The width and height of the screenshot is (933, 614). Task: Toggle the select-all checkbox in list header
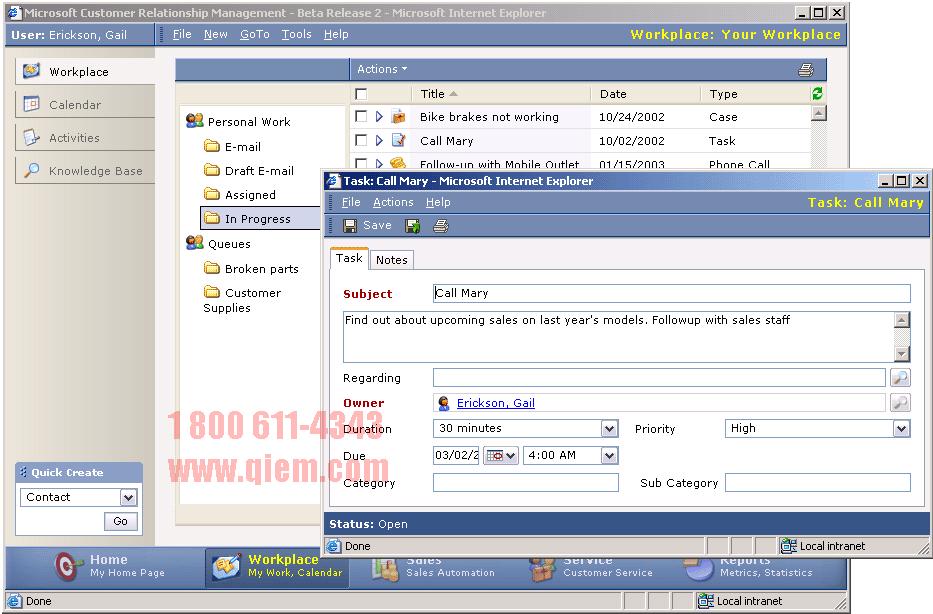361,94
